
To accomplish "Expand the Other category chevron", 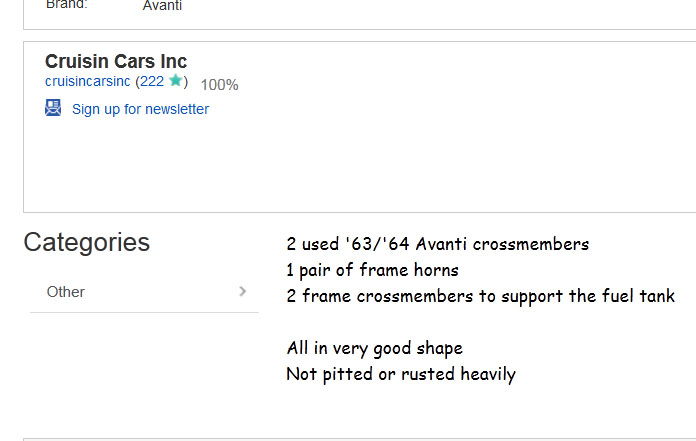I will click(243, 291).
